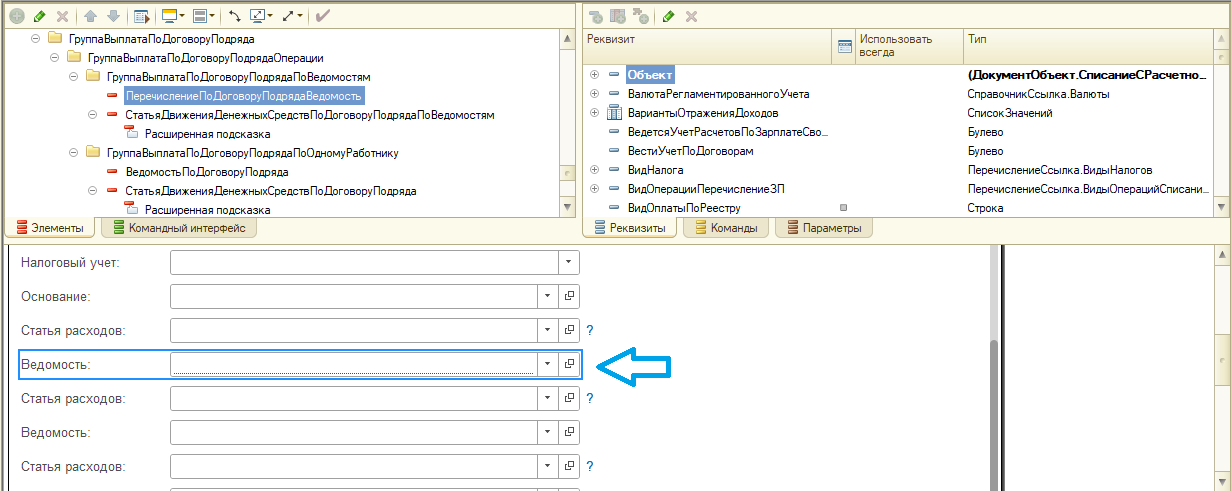1231x491 pixels.
Task: Click the delete X icon in attributes toolbar
Action: pyautogui.click(x=691, y=17)
